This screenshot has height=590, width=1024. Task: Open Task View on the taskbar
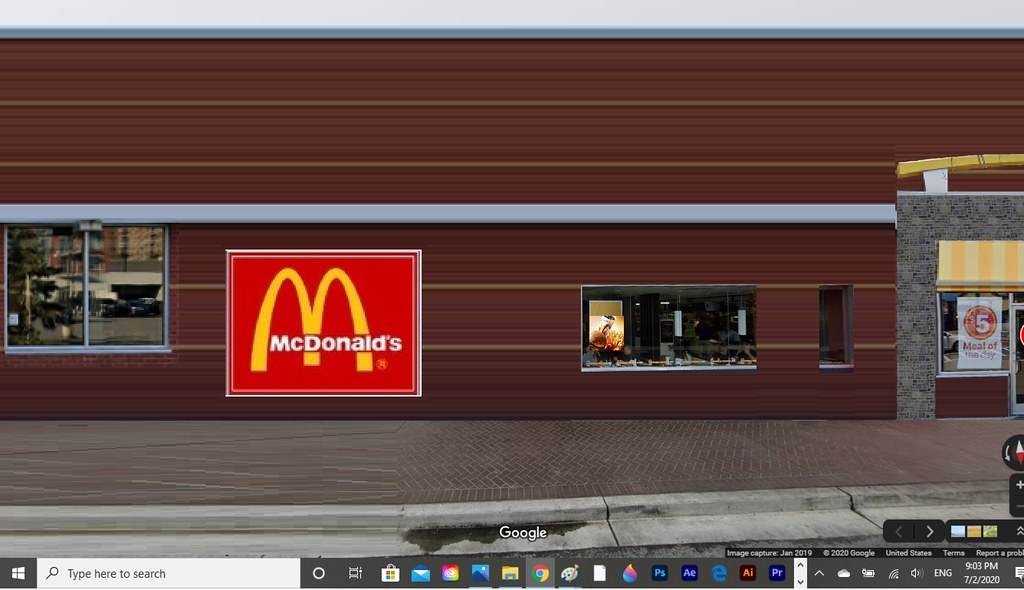click(x=355, y=573)
